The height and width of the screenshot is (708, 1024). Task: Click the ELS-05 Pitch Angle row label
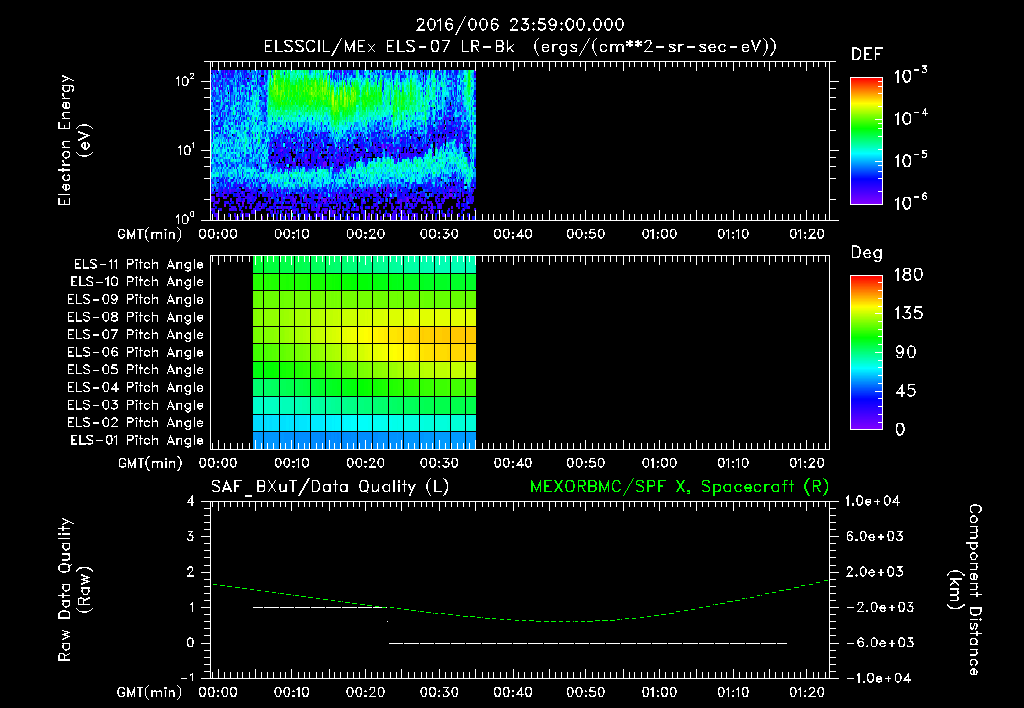(136, 370)
